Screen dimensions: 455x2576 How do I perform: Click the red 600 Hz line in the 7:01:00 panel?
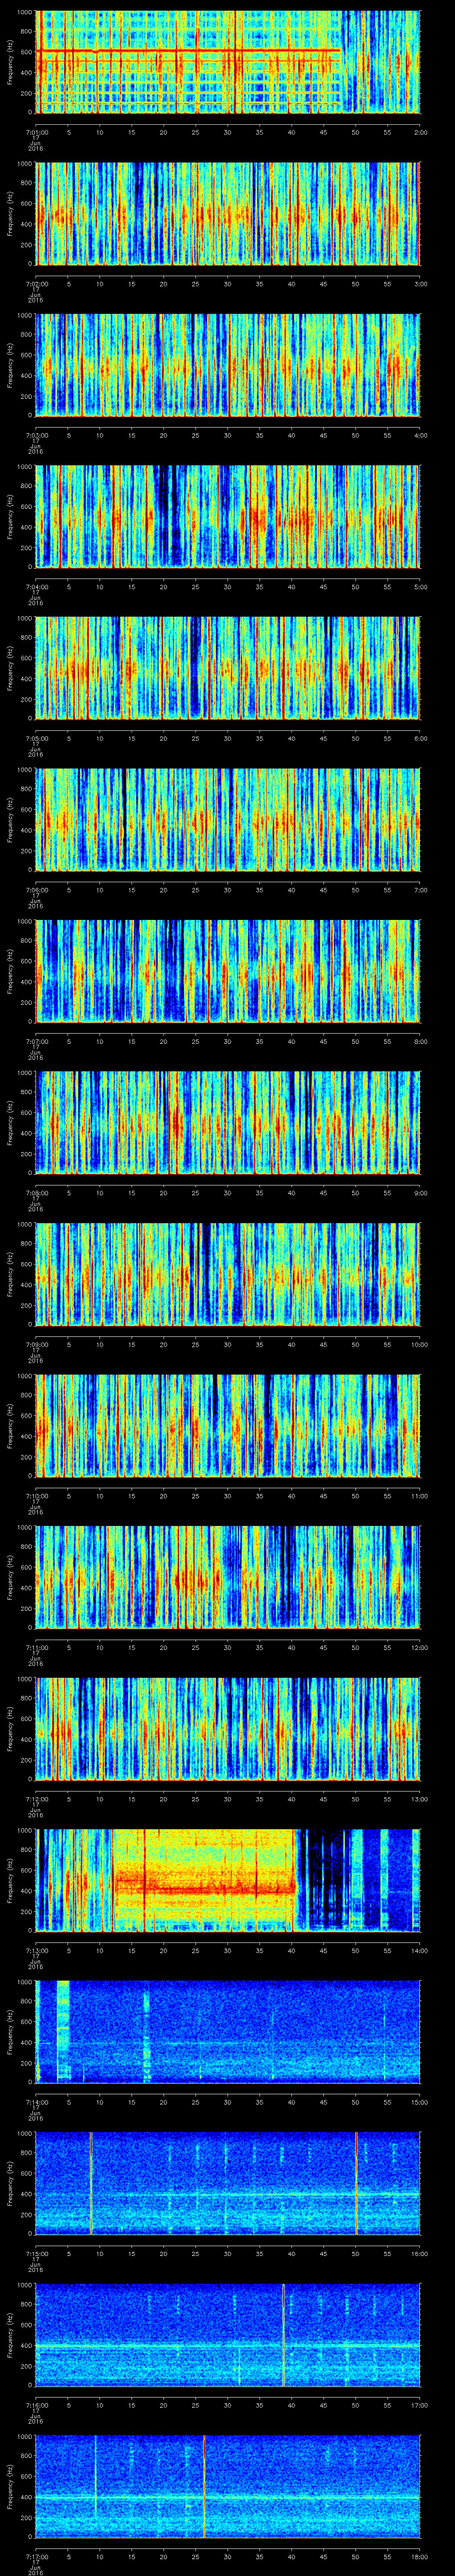[x=188, y=51]
